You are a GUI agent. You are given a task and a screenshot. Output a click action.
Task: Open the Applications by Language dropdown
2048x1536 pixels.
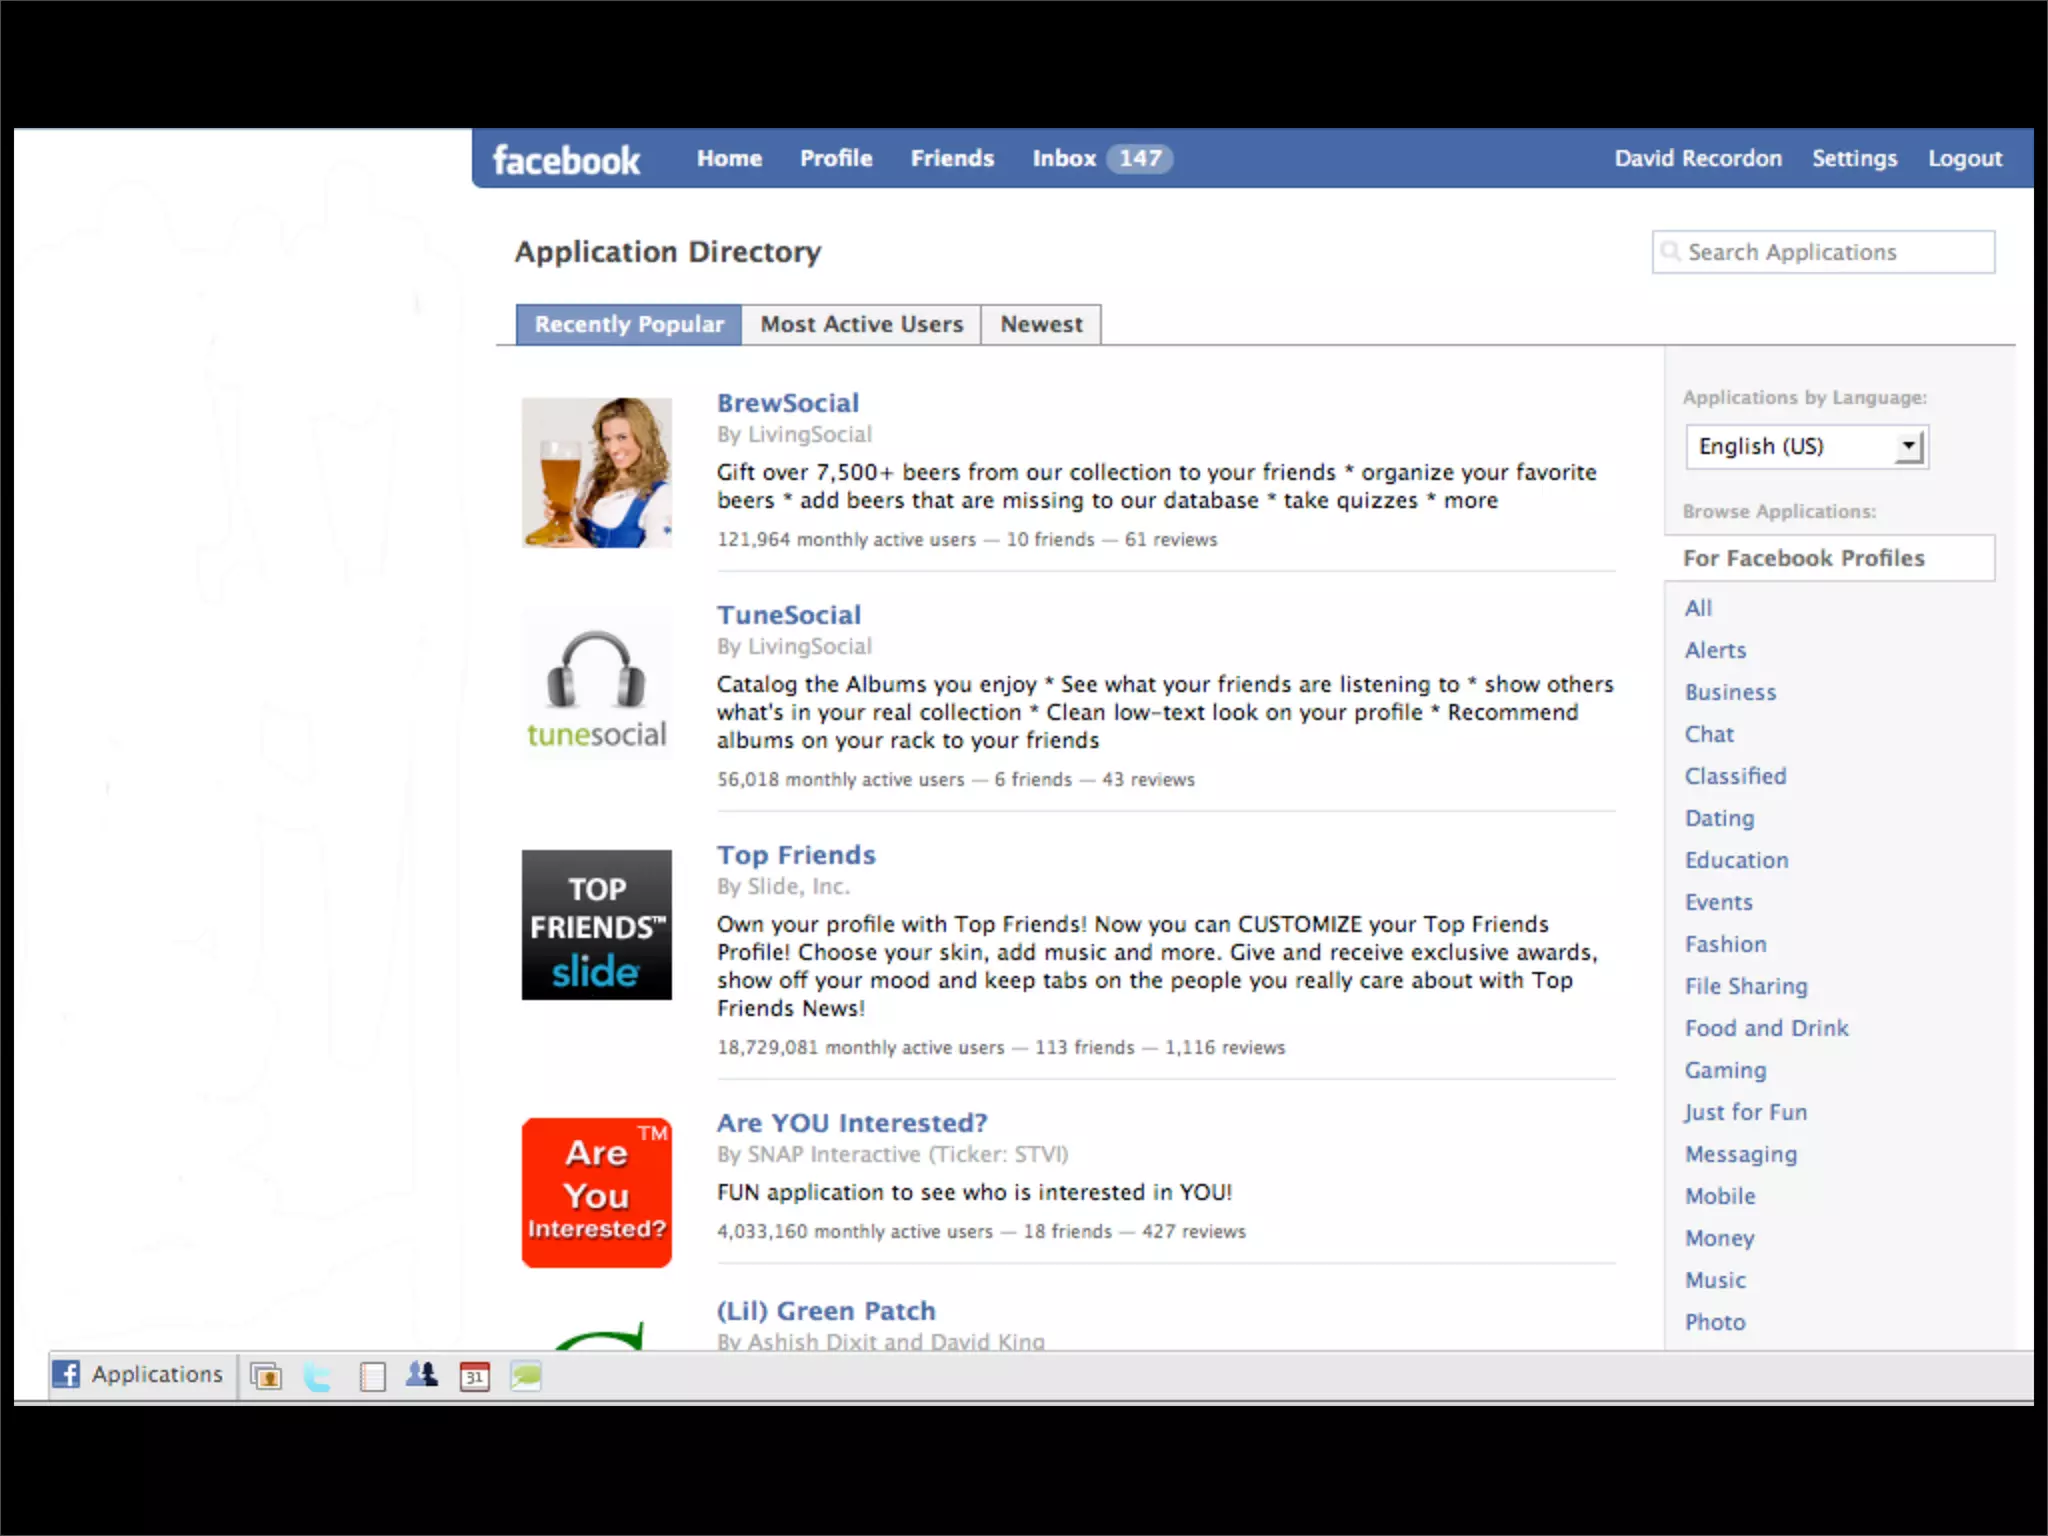(x=1806, y=446)
